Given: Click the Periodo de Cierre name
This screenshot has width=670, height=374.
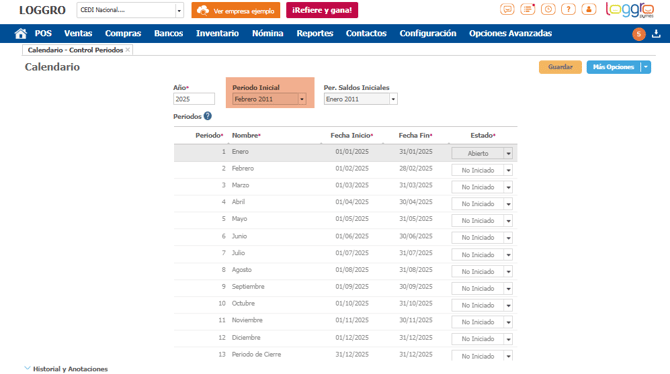Looking at the screenshot, I should (x=256, y=354).
